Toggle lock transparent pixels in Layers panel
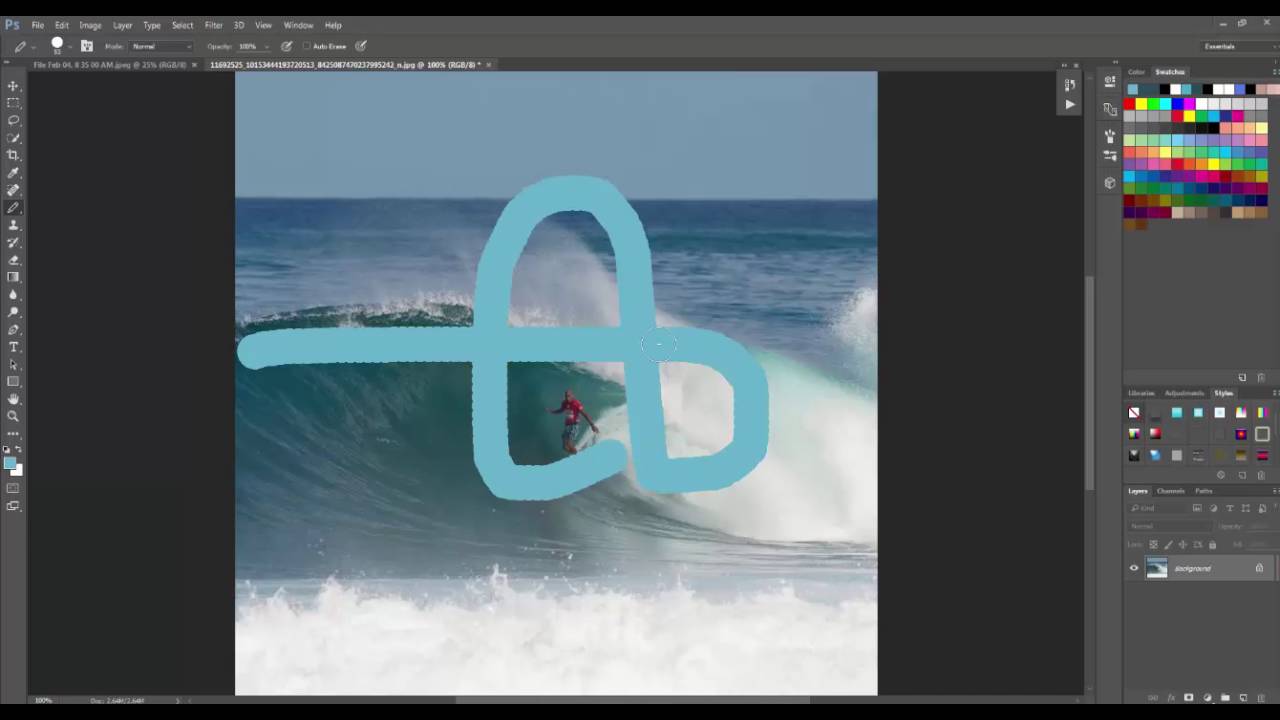This screenshot has width=1280, height=720. tap(1153, 544)
